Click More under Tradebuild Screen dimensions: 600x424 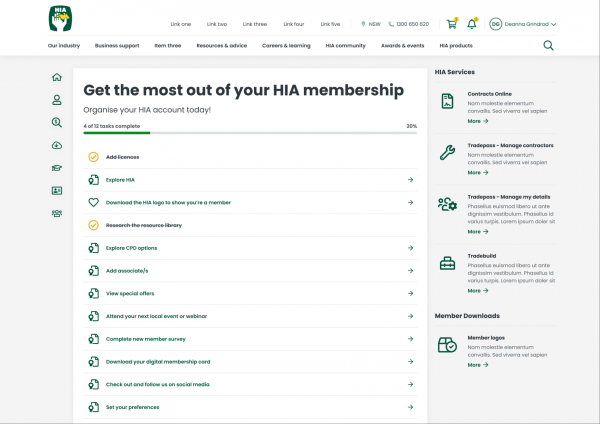(478, 291)
